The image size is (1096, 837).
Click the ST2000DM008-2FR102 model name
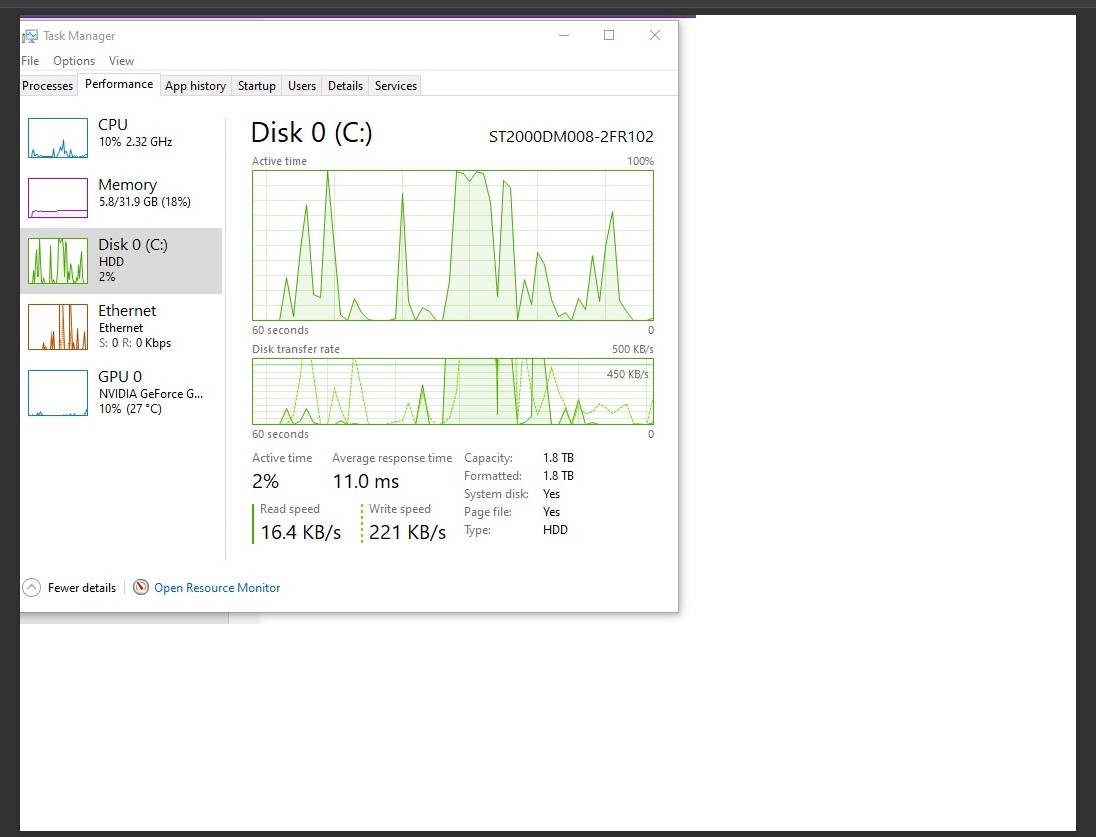(571, 136)
